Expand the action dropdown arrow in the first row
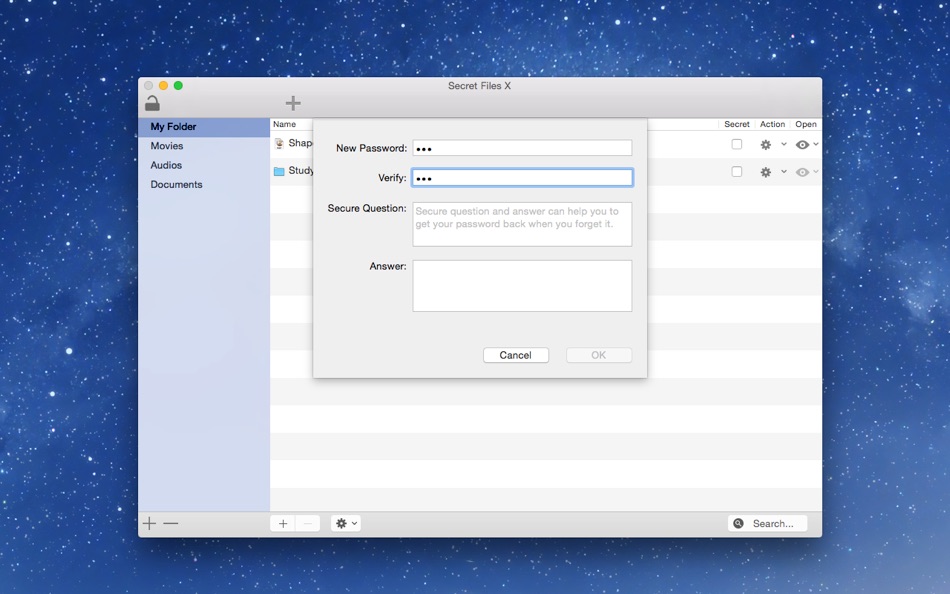The height and width of the screenshot is (594, 950). click(x=783, y=144)
